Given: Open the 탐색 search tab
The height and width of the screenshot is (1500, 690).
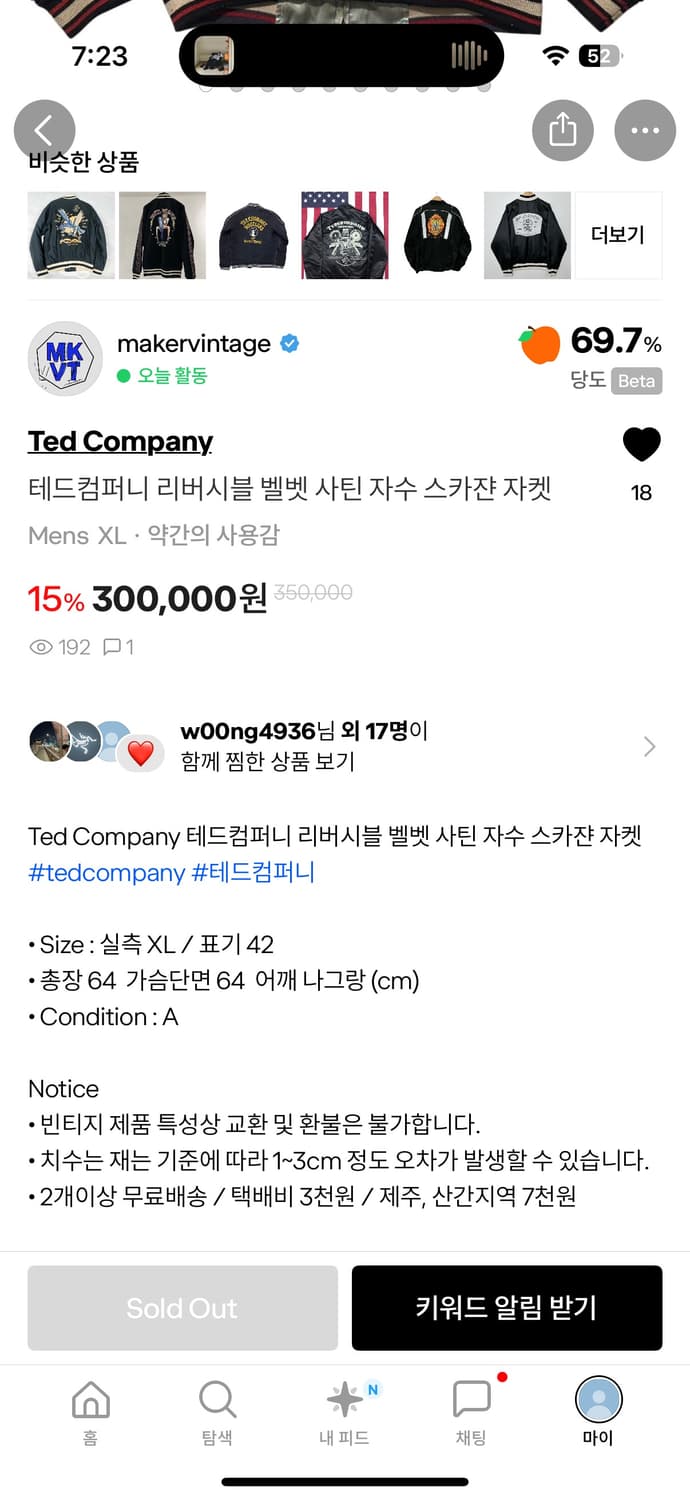Looking at the screenshot, I should coord(217,1411).
